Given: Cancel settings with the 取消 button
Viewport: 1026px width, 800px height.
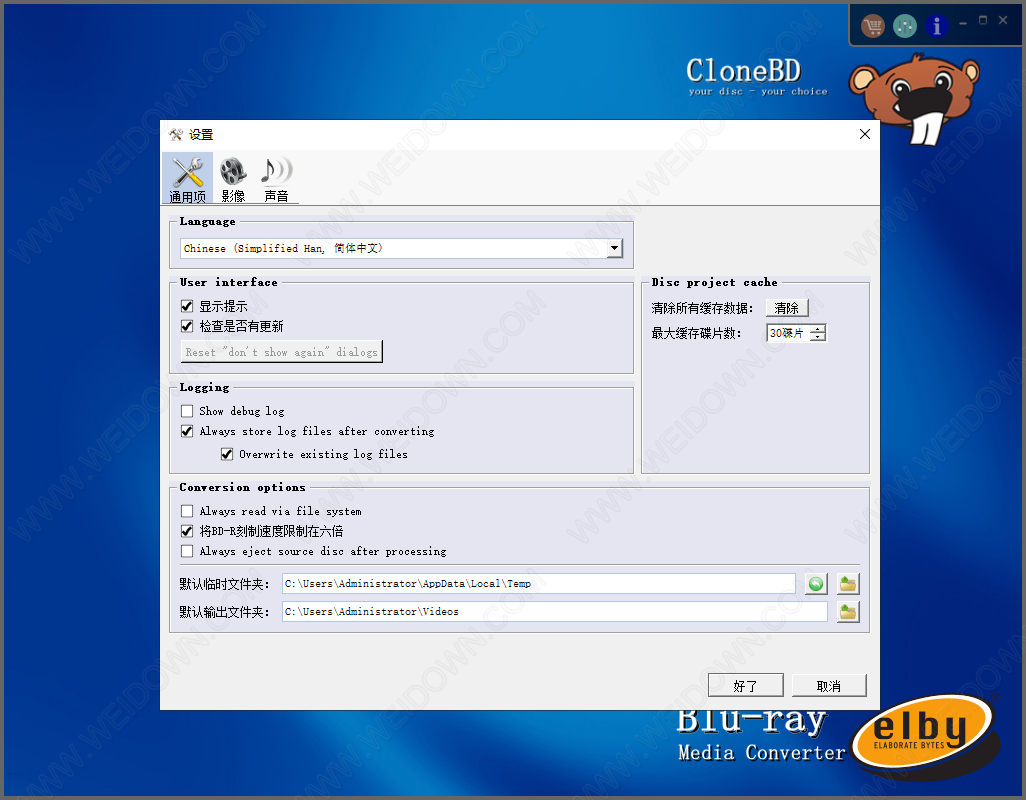Looking at the screenshot, I should pos(829,686).
